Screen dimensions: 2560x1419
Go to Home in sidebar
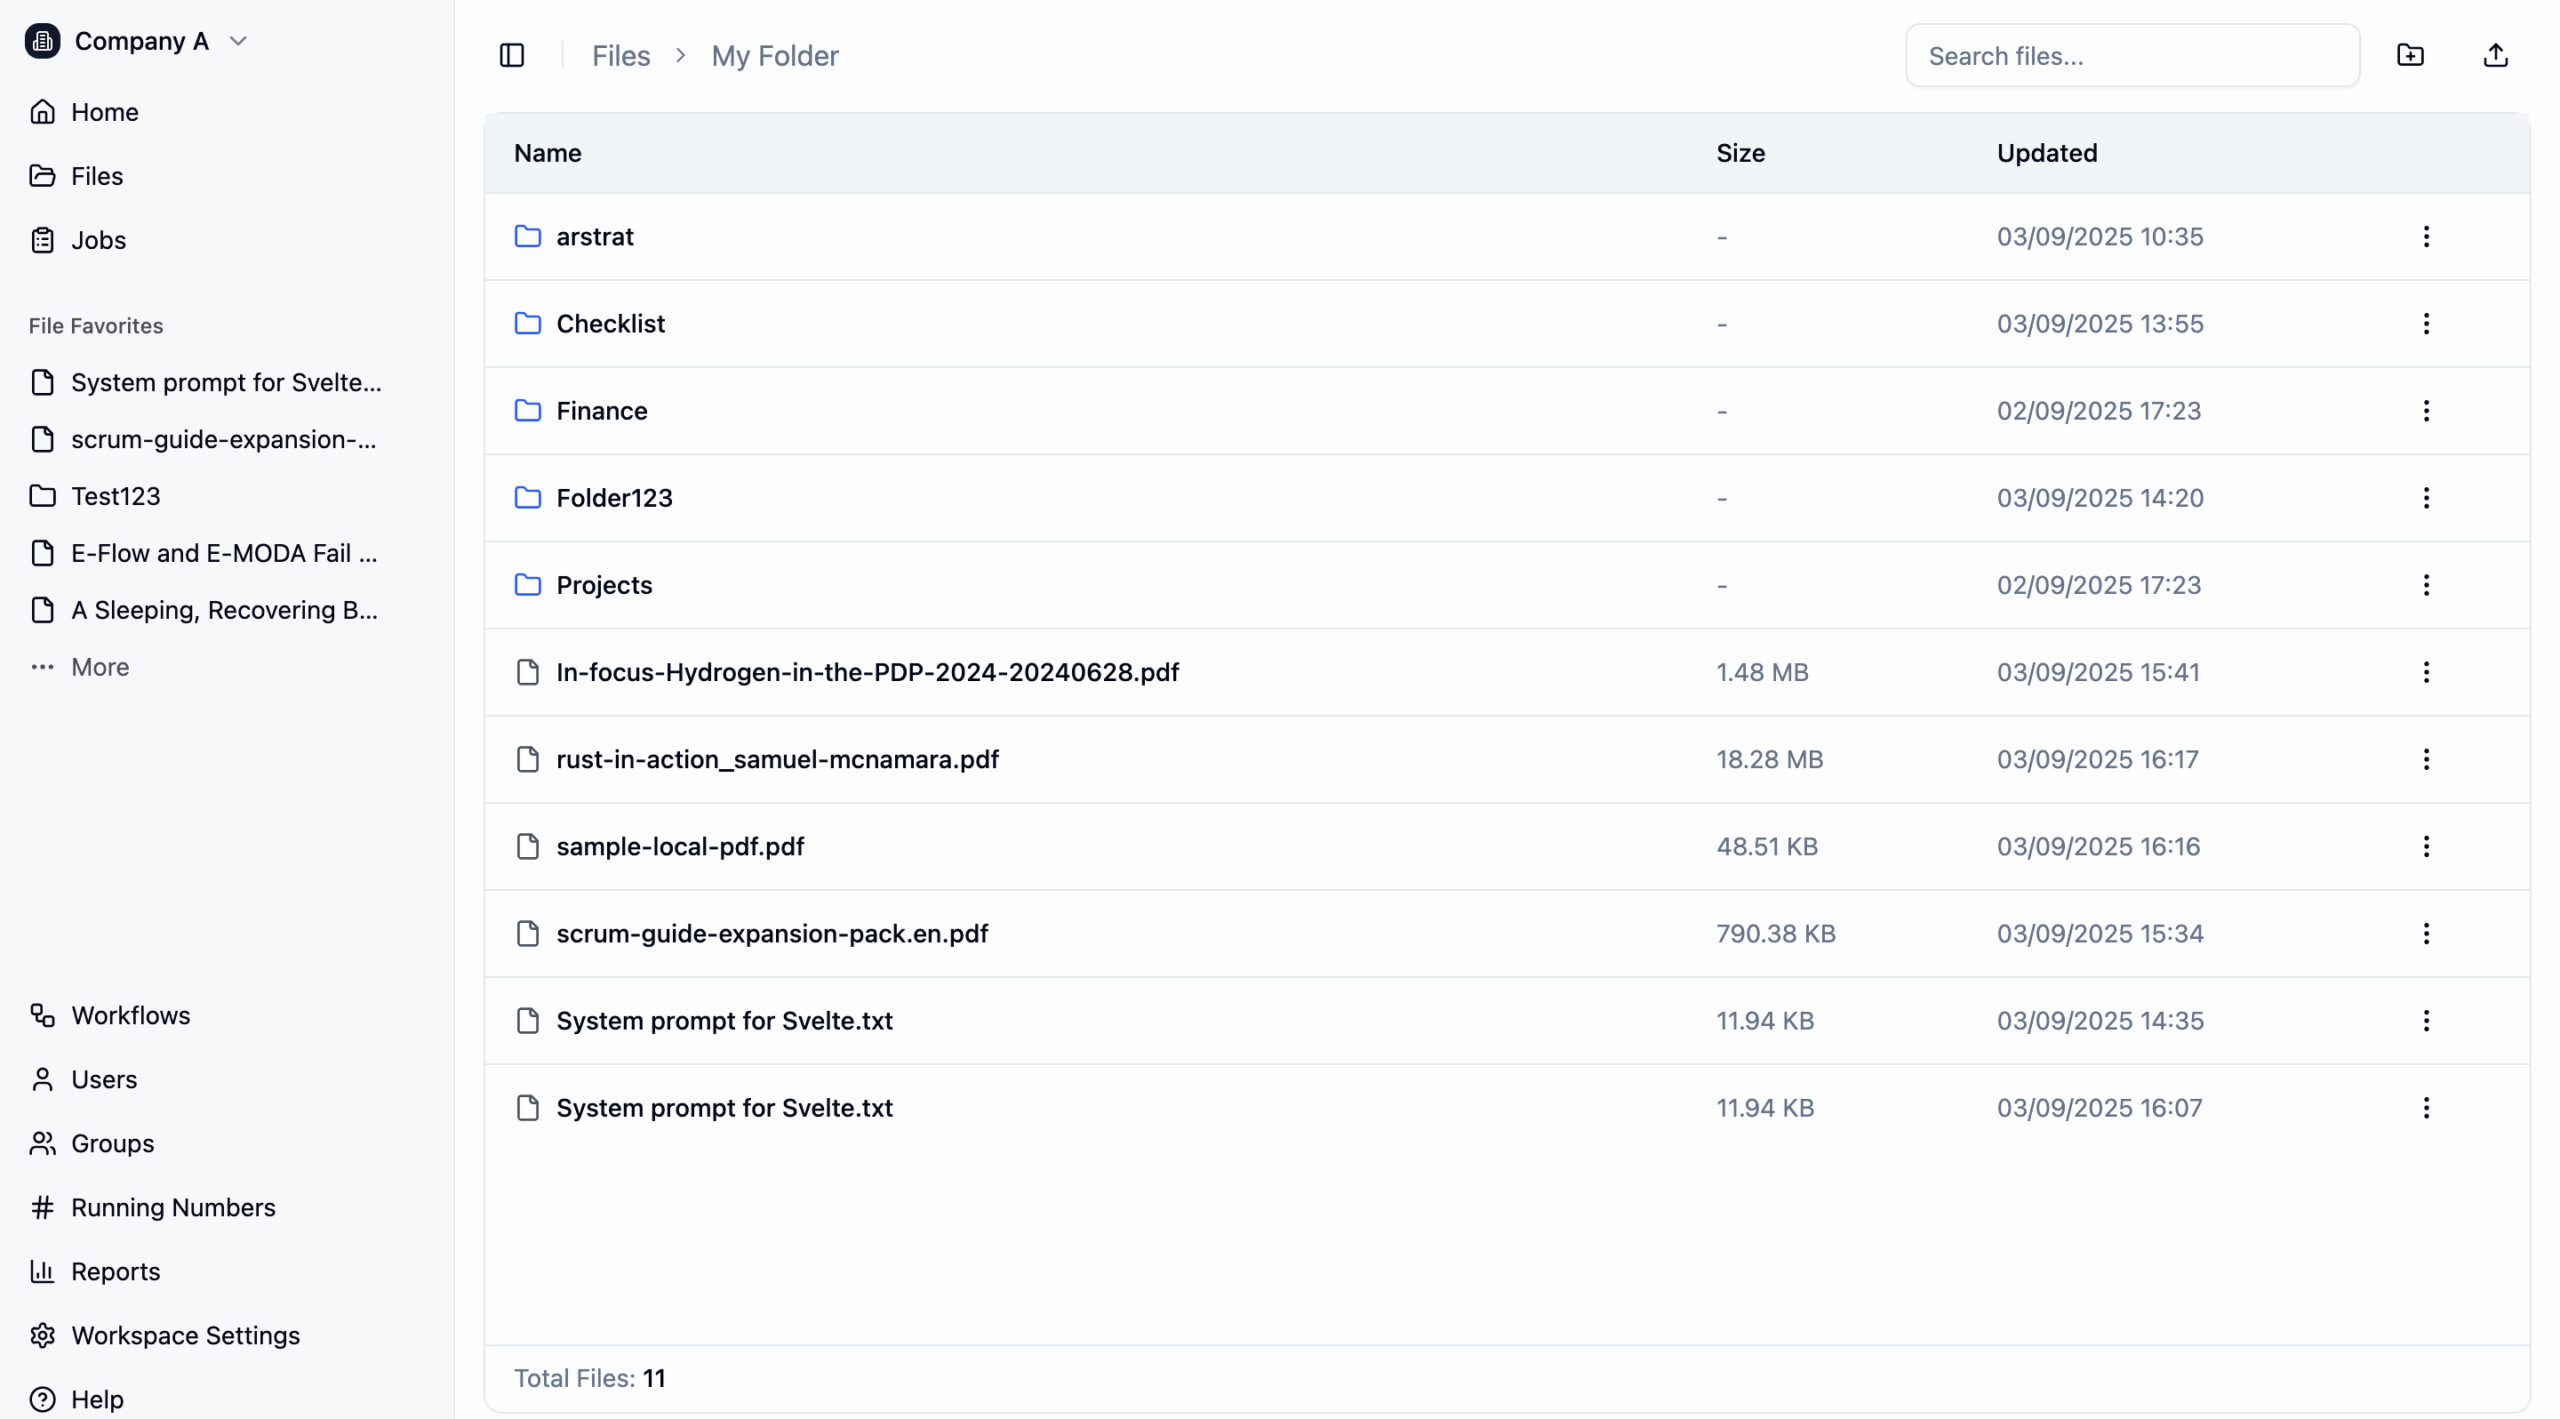tap(104, 112)
